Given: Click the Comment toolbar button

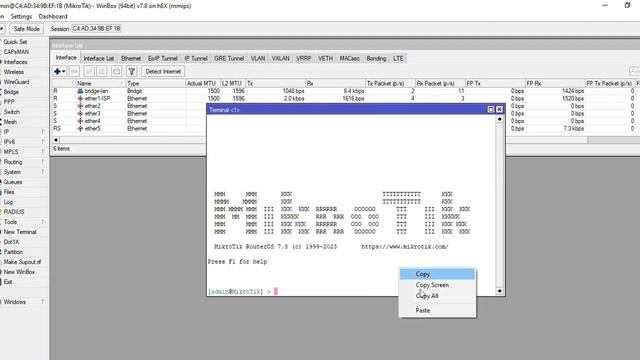Looking at the screenshot, I should (x=116, y=71).
